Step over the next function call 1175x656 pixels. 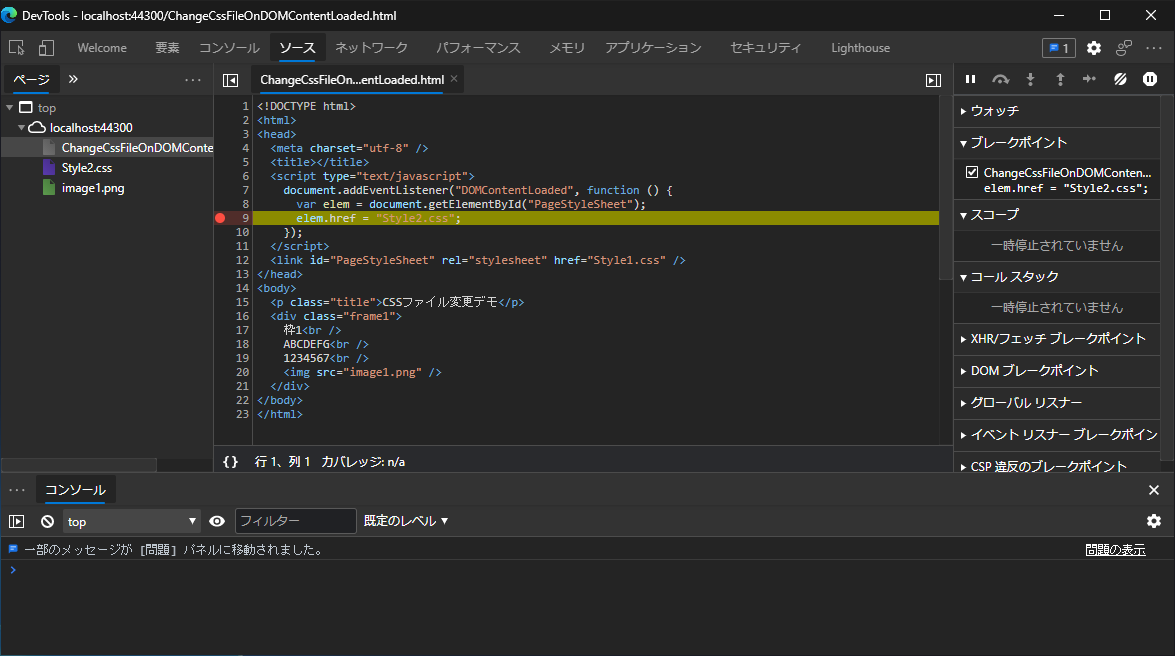(x=1000, y=78)
